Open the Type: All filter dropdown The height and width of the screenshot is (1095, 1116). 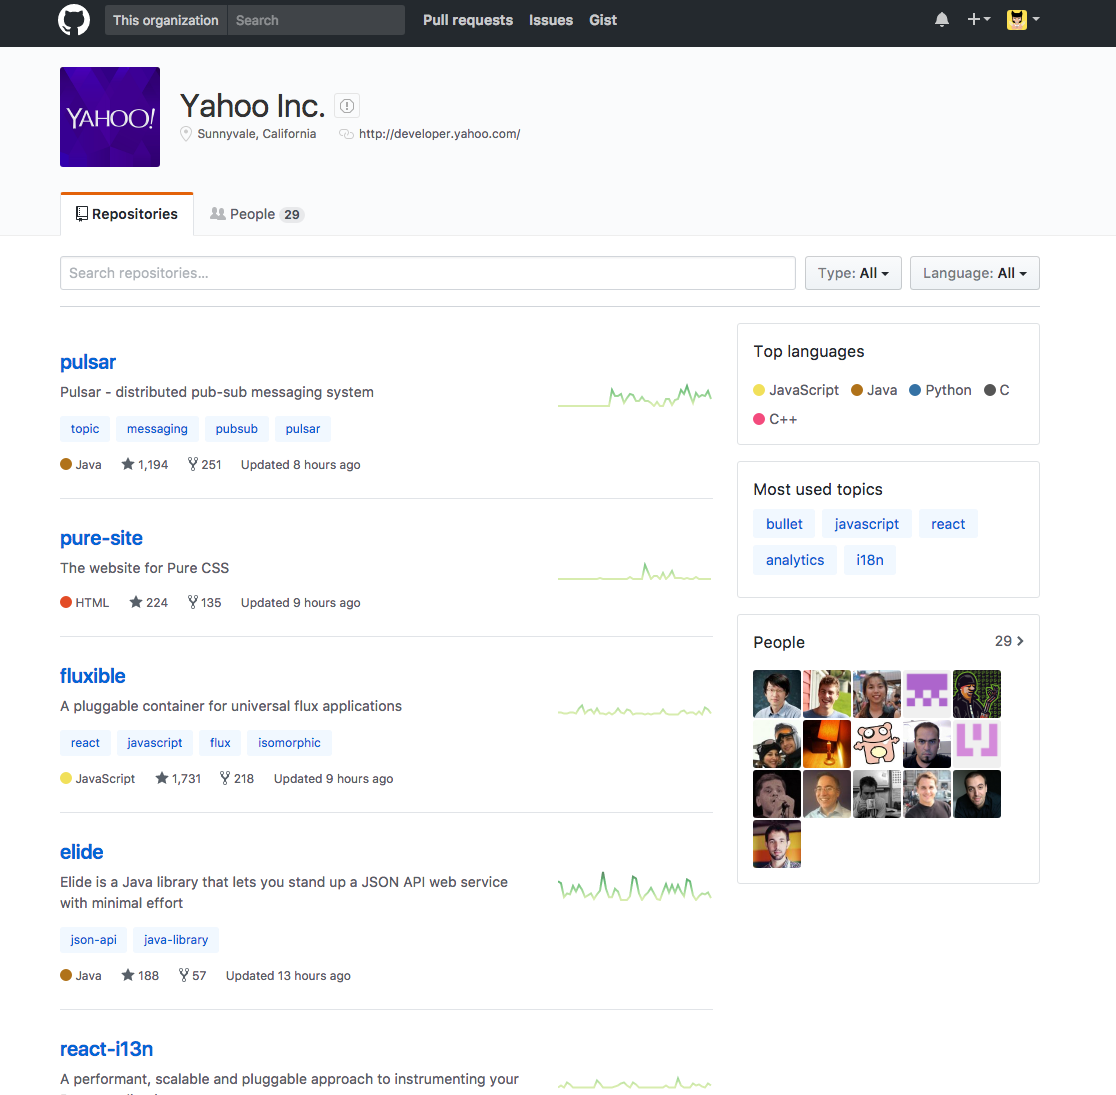point(853,273)
